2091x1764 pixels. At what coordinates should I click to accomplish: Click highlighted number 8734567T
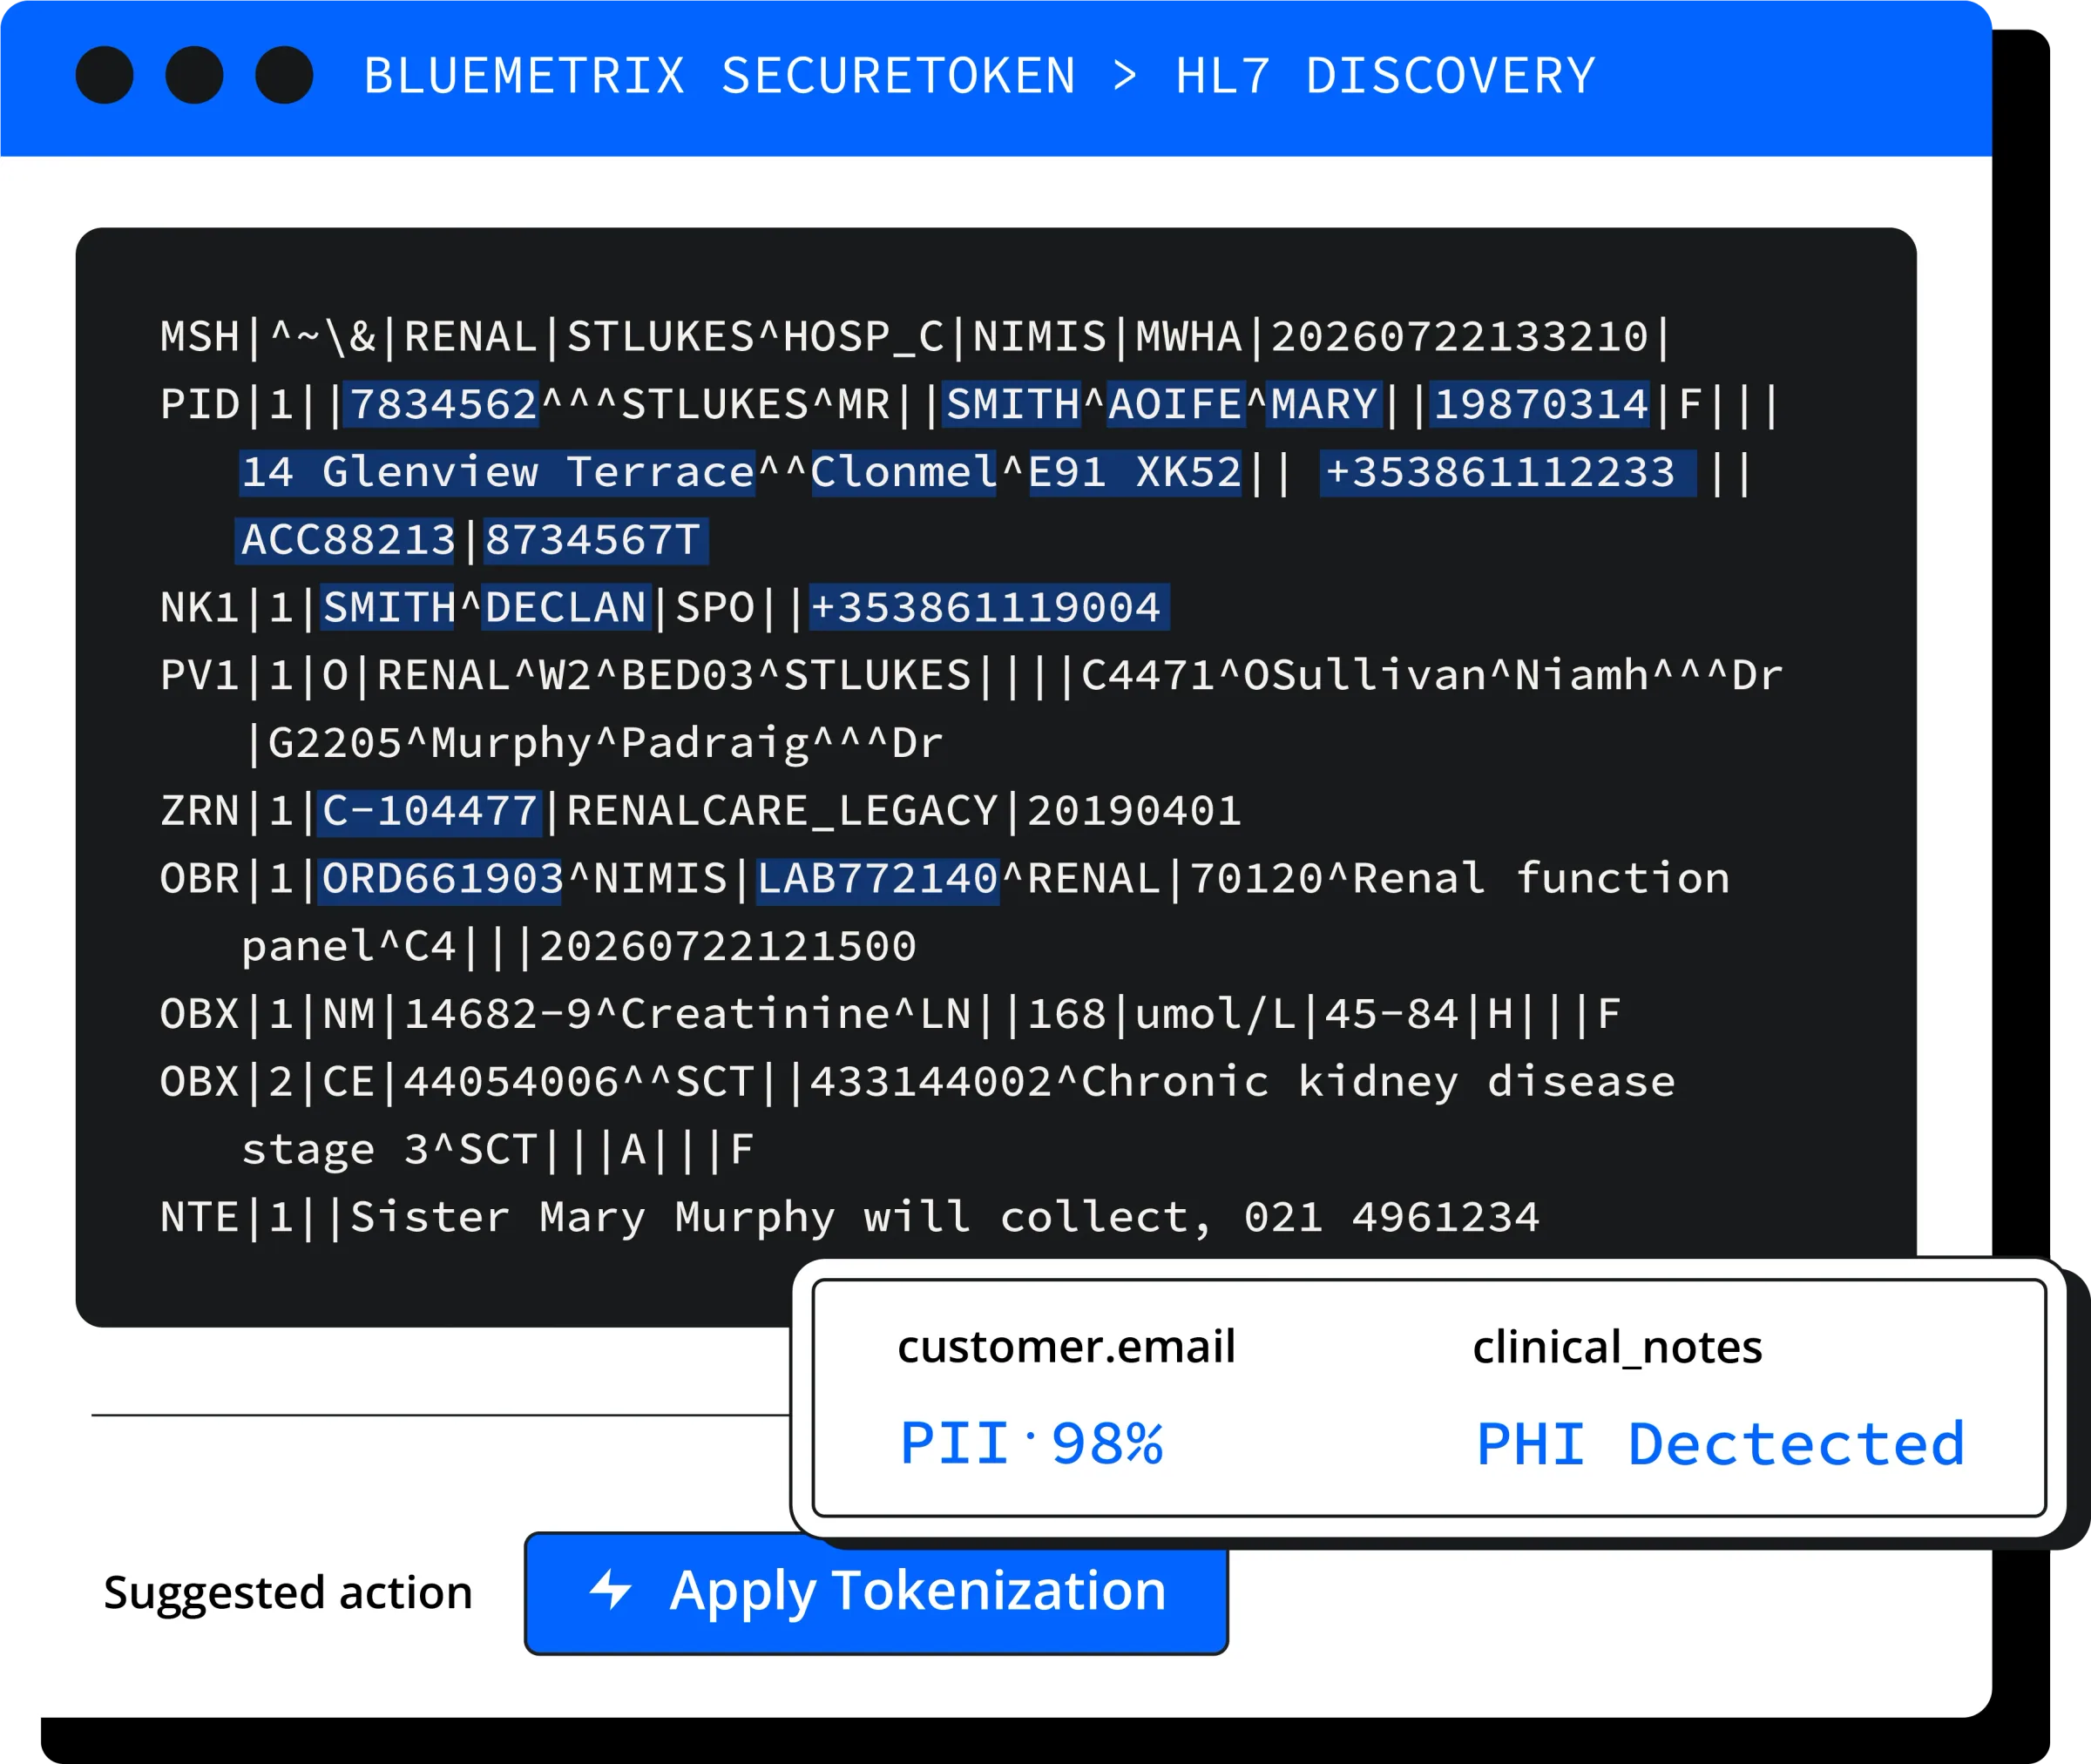[596, 540]
